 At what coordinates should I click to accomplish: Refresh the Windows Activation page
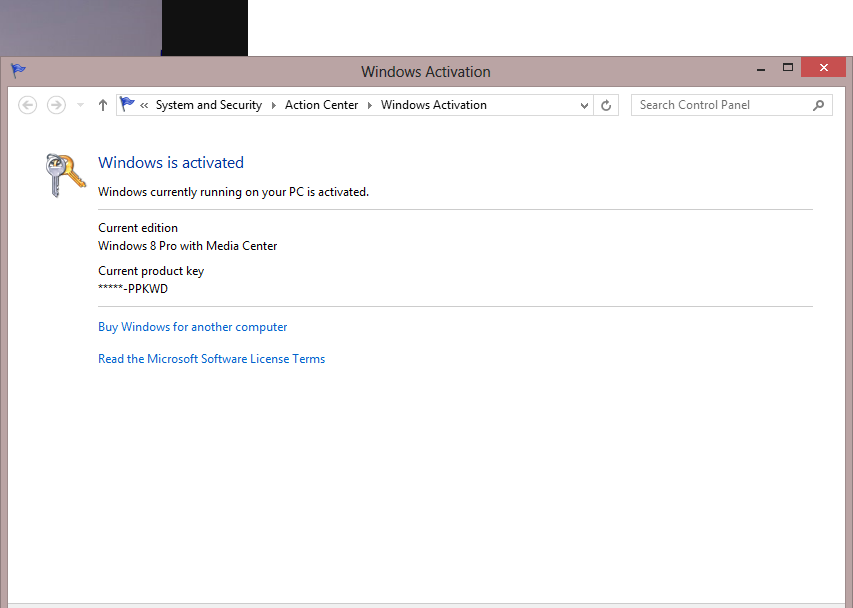coord(606,105)
